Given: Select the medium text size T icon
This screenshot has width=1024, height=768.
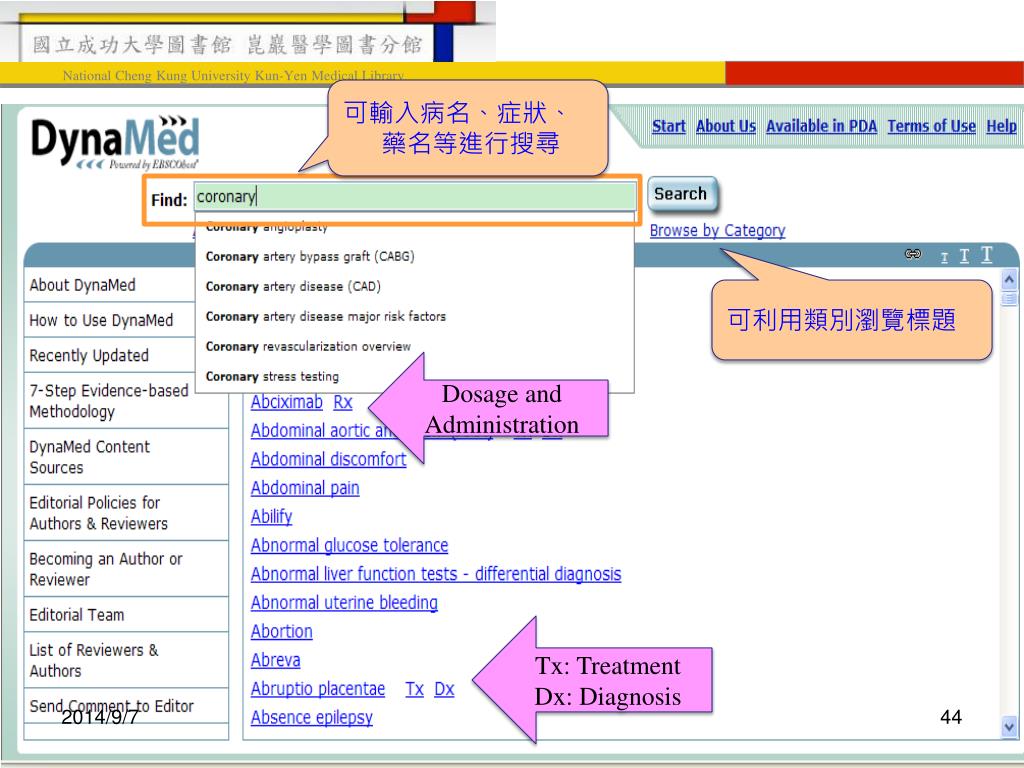Looking at the screenshot, I should click(x=964, y=256).
